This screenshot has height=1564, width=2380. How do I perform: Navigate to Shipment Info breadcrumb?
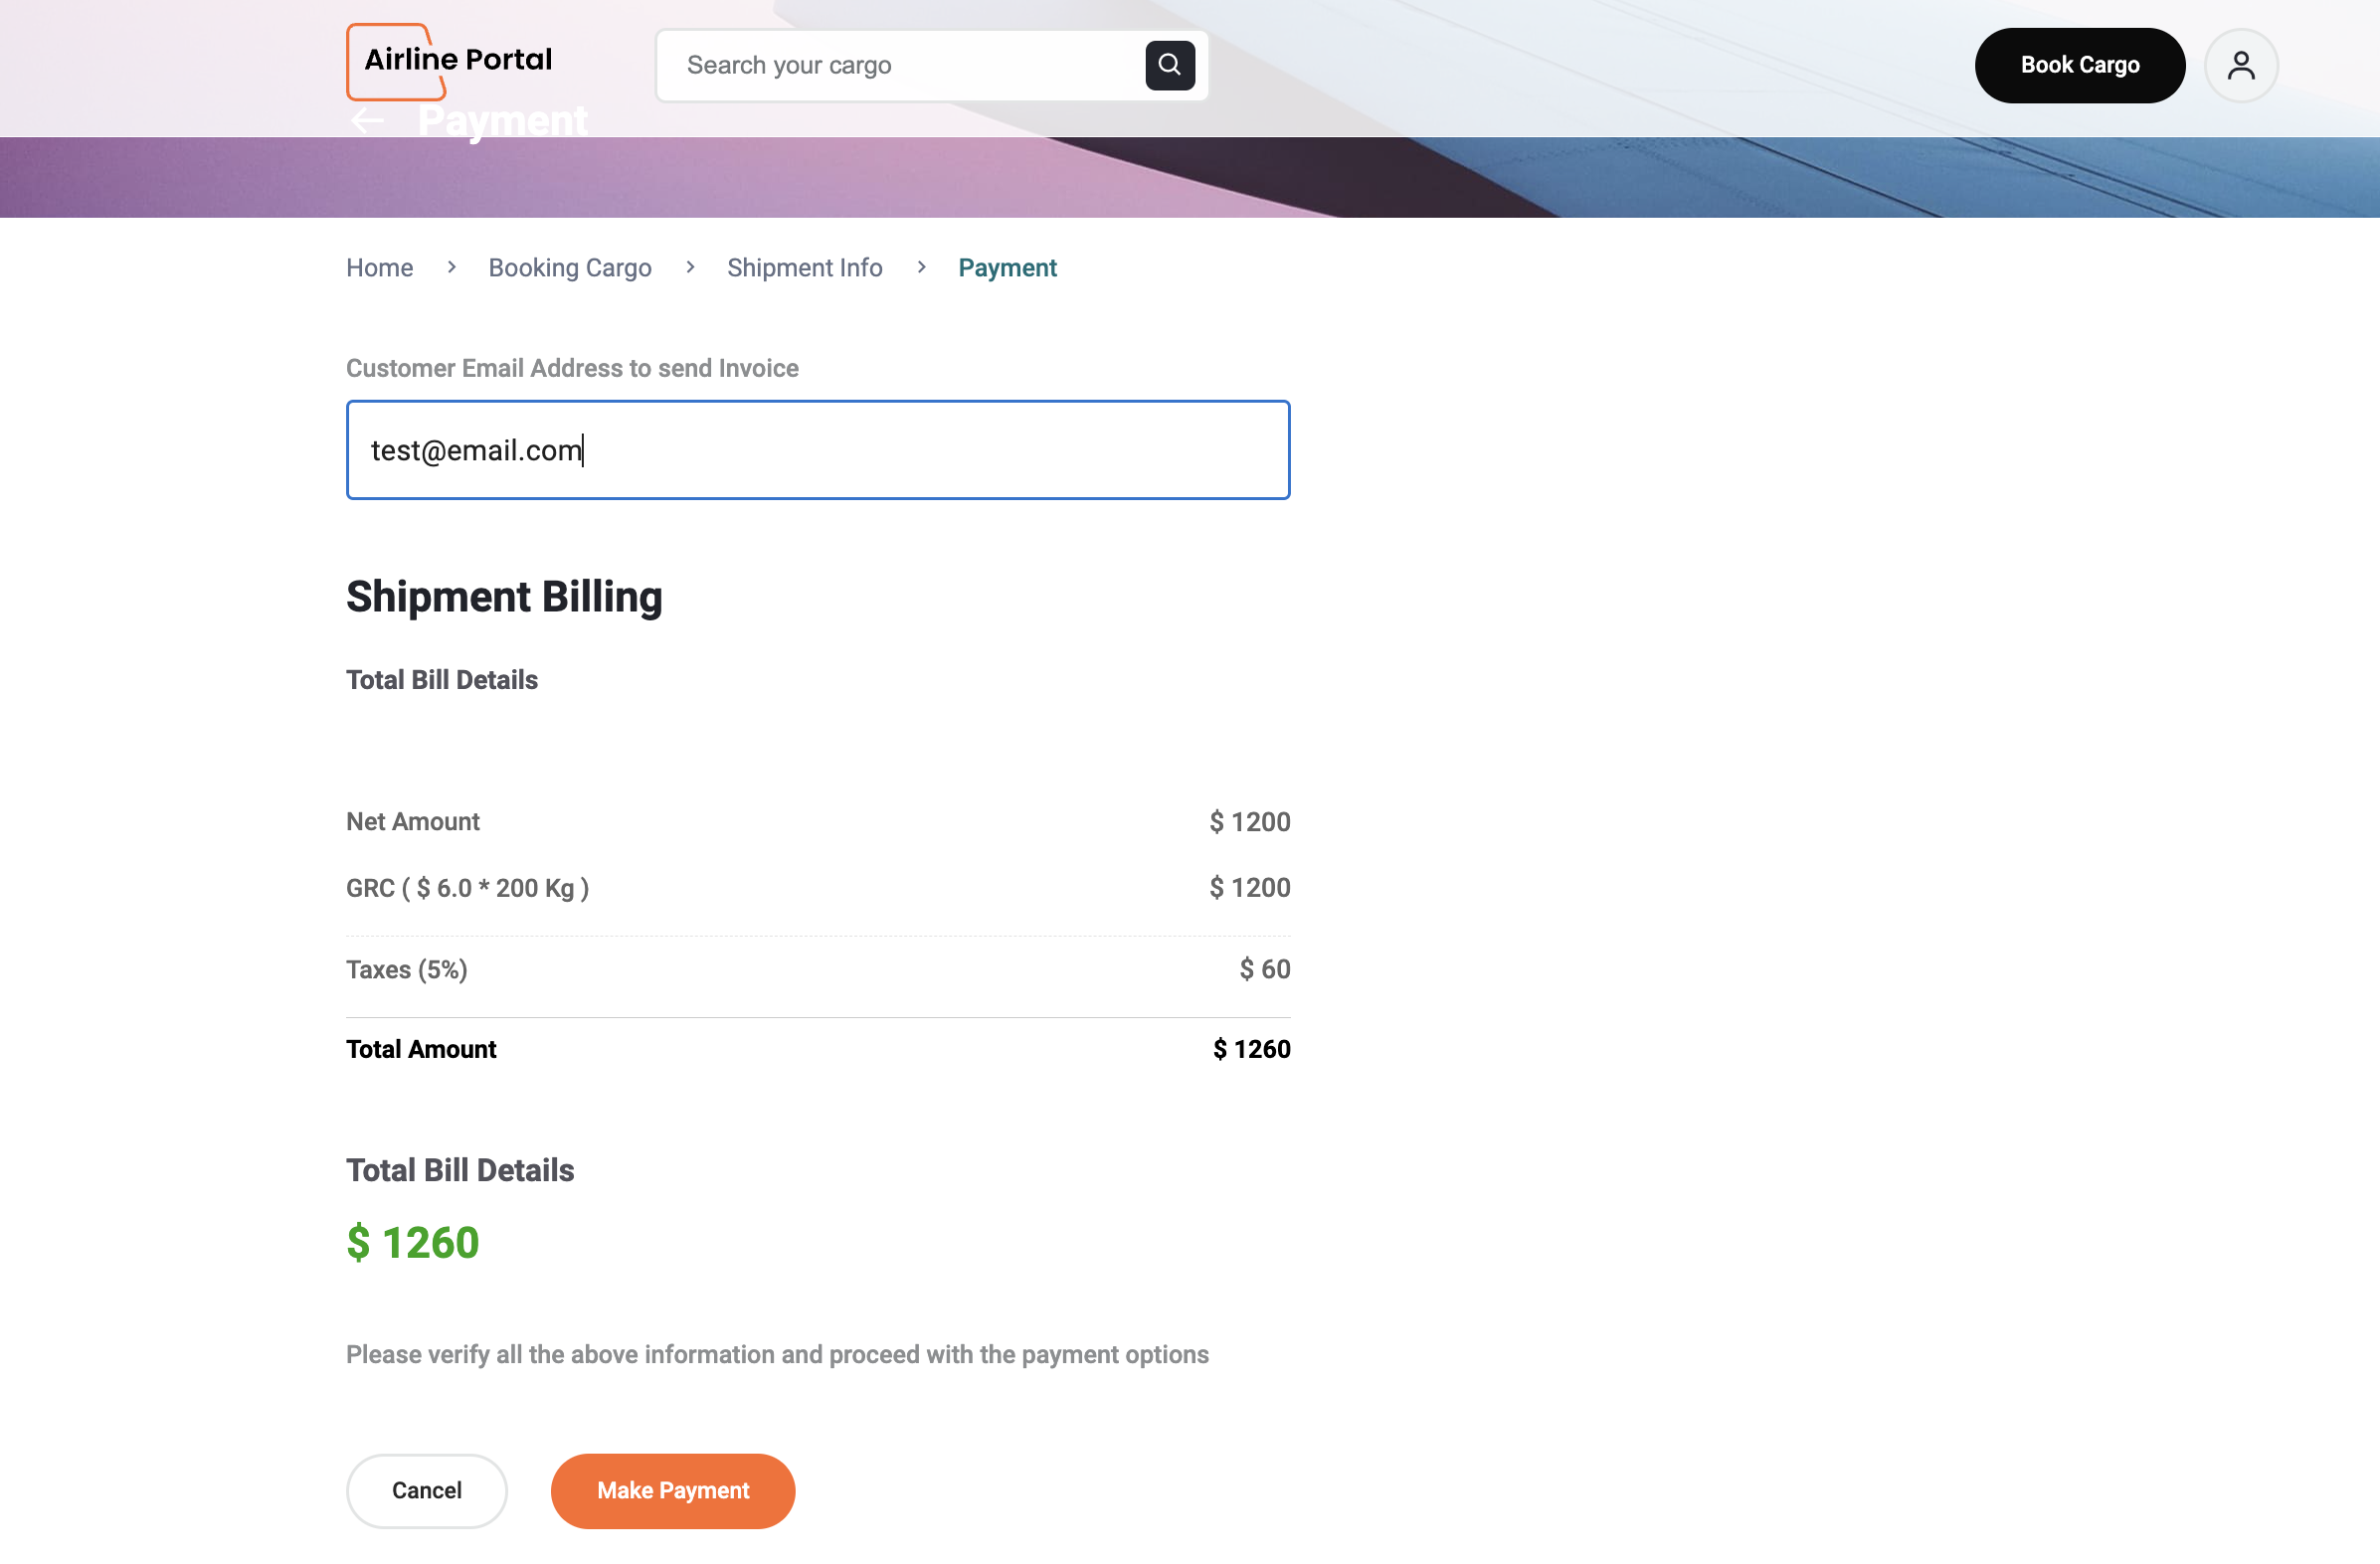click(x=804, y=268)
